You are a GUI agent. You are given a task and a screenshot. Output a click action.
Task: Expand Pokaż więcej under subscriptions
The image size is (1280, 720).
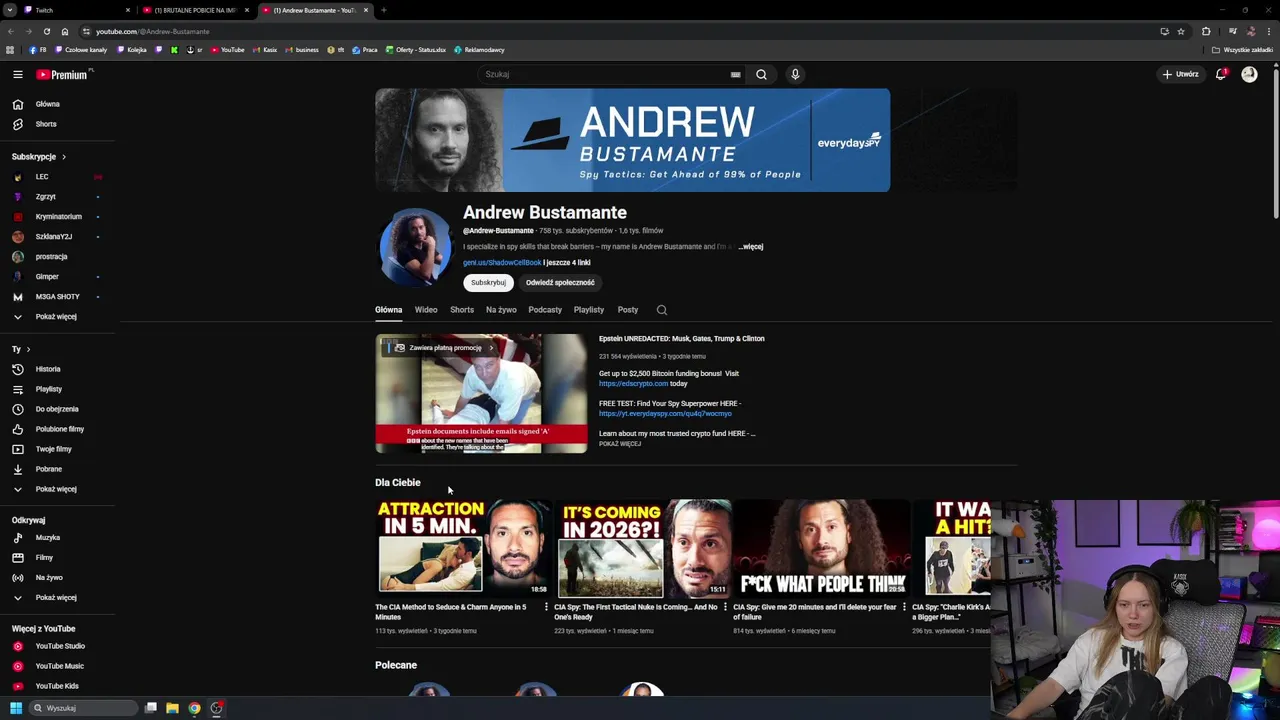coord(58,317)
